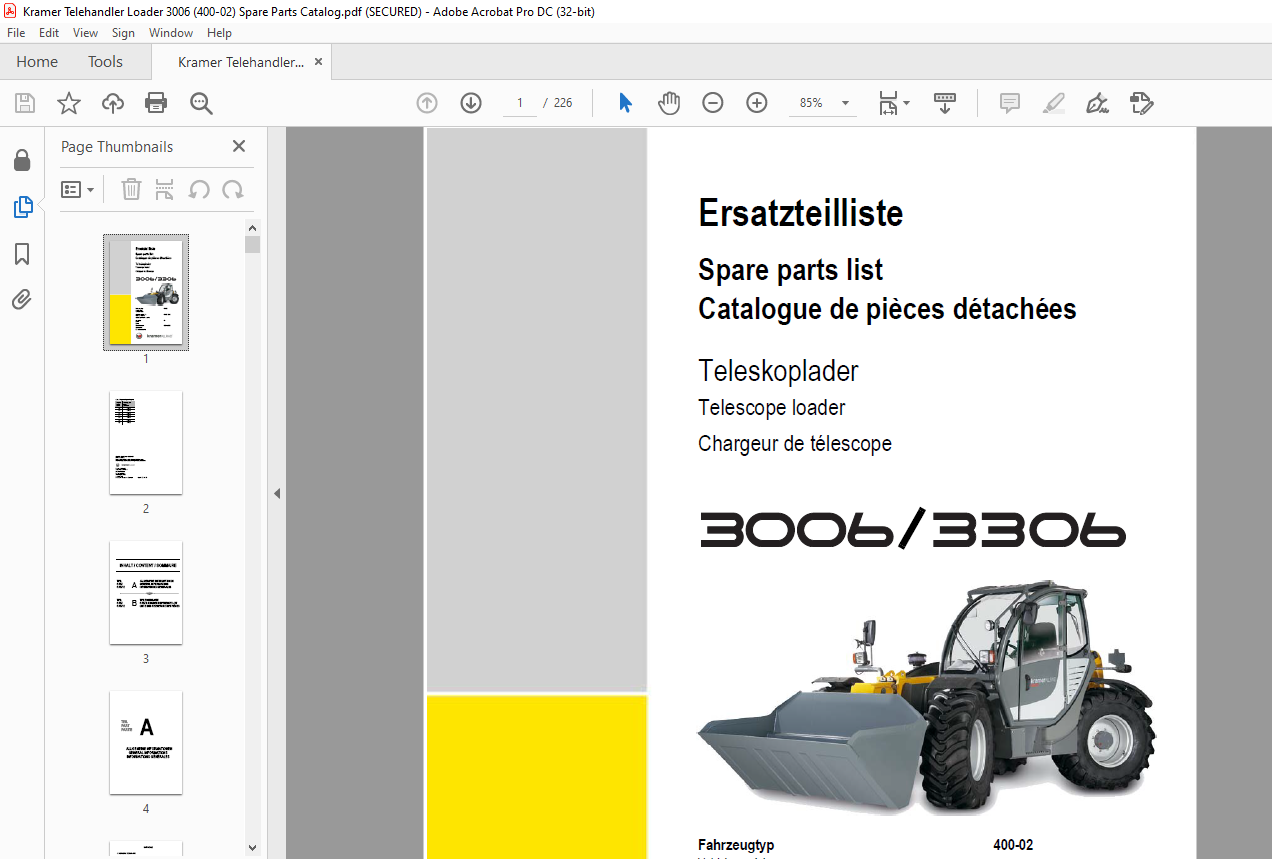
Task: Open the Edit menu
Action: [49, 33]
